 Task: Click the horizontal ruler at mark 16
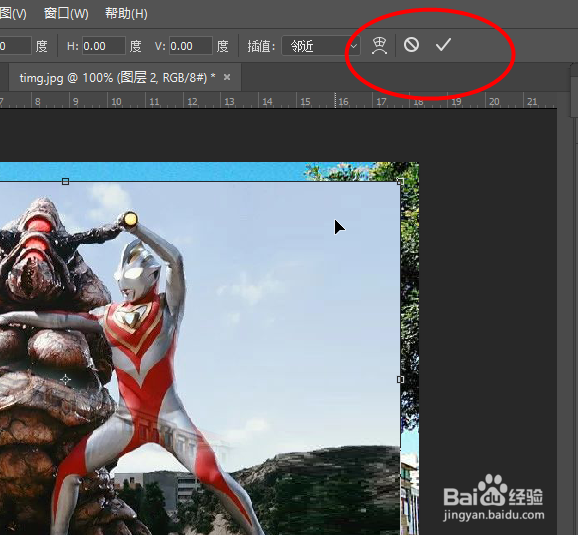pos(343,101)
